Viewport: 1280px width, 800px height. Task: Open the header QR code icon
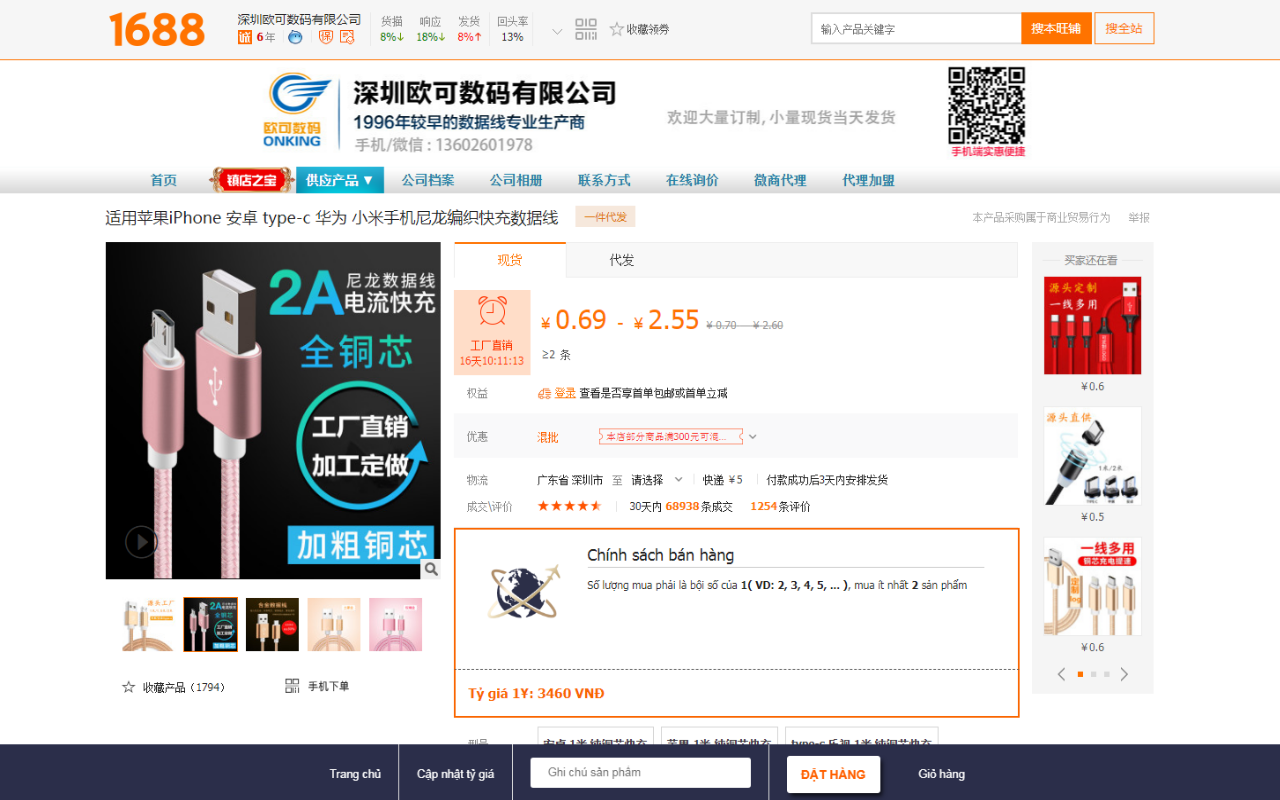pos(586,29)
